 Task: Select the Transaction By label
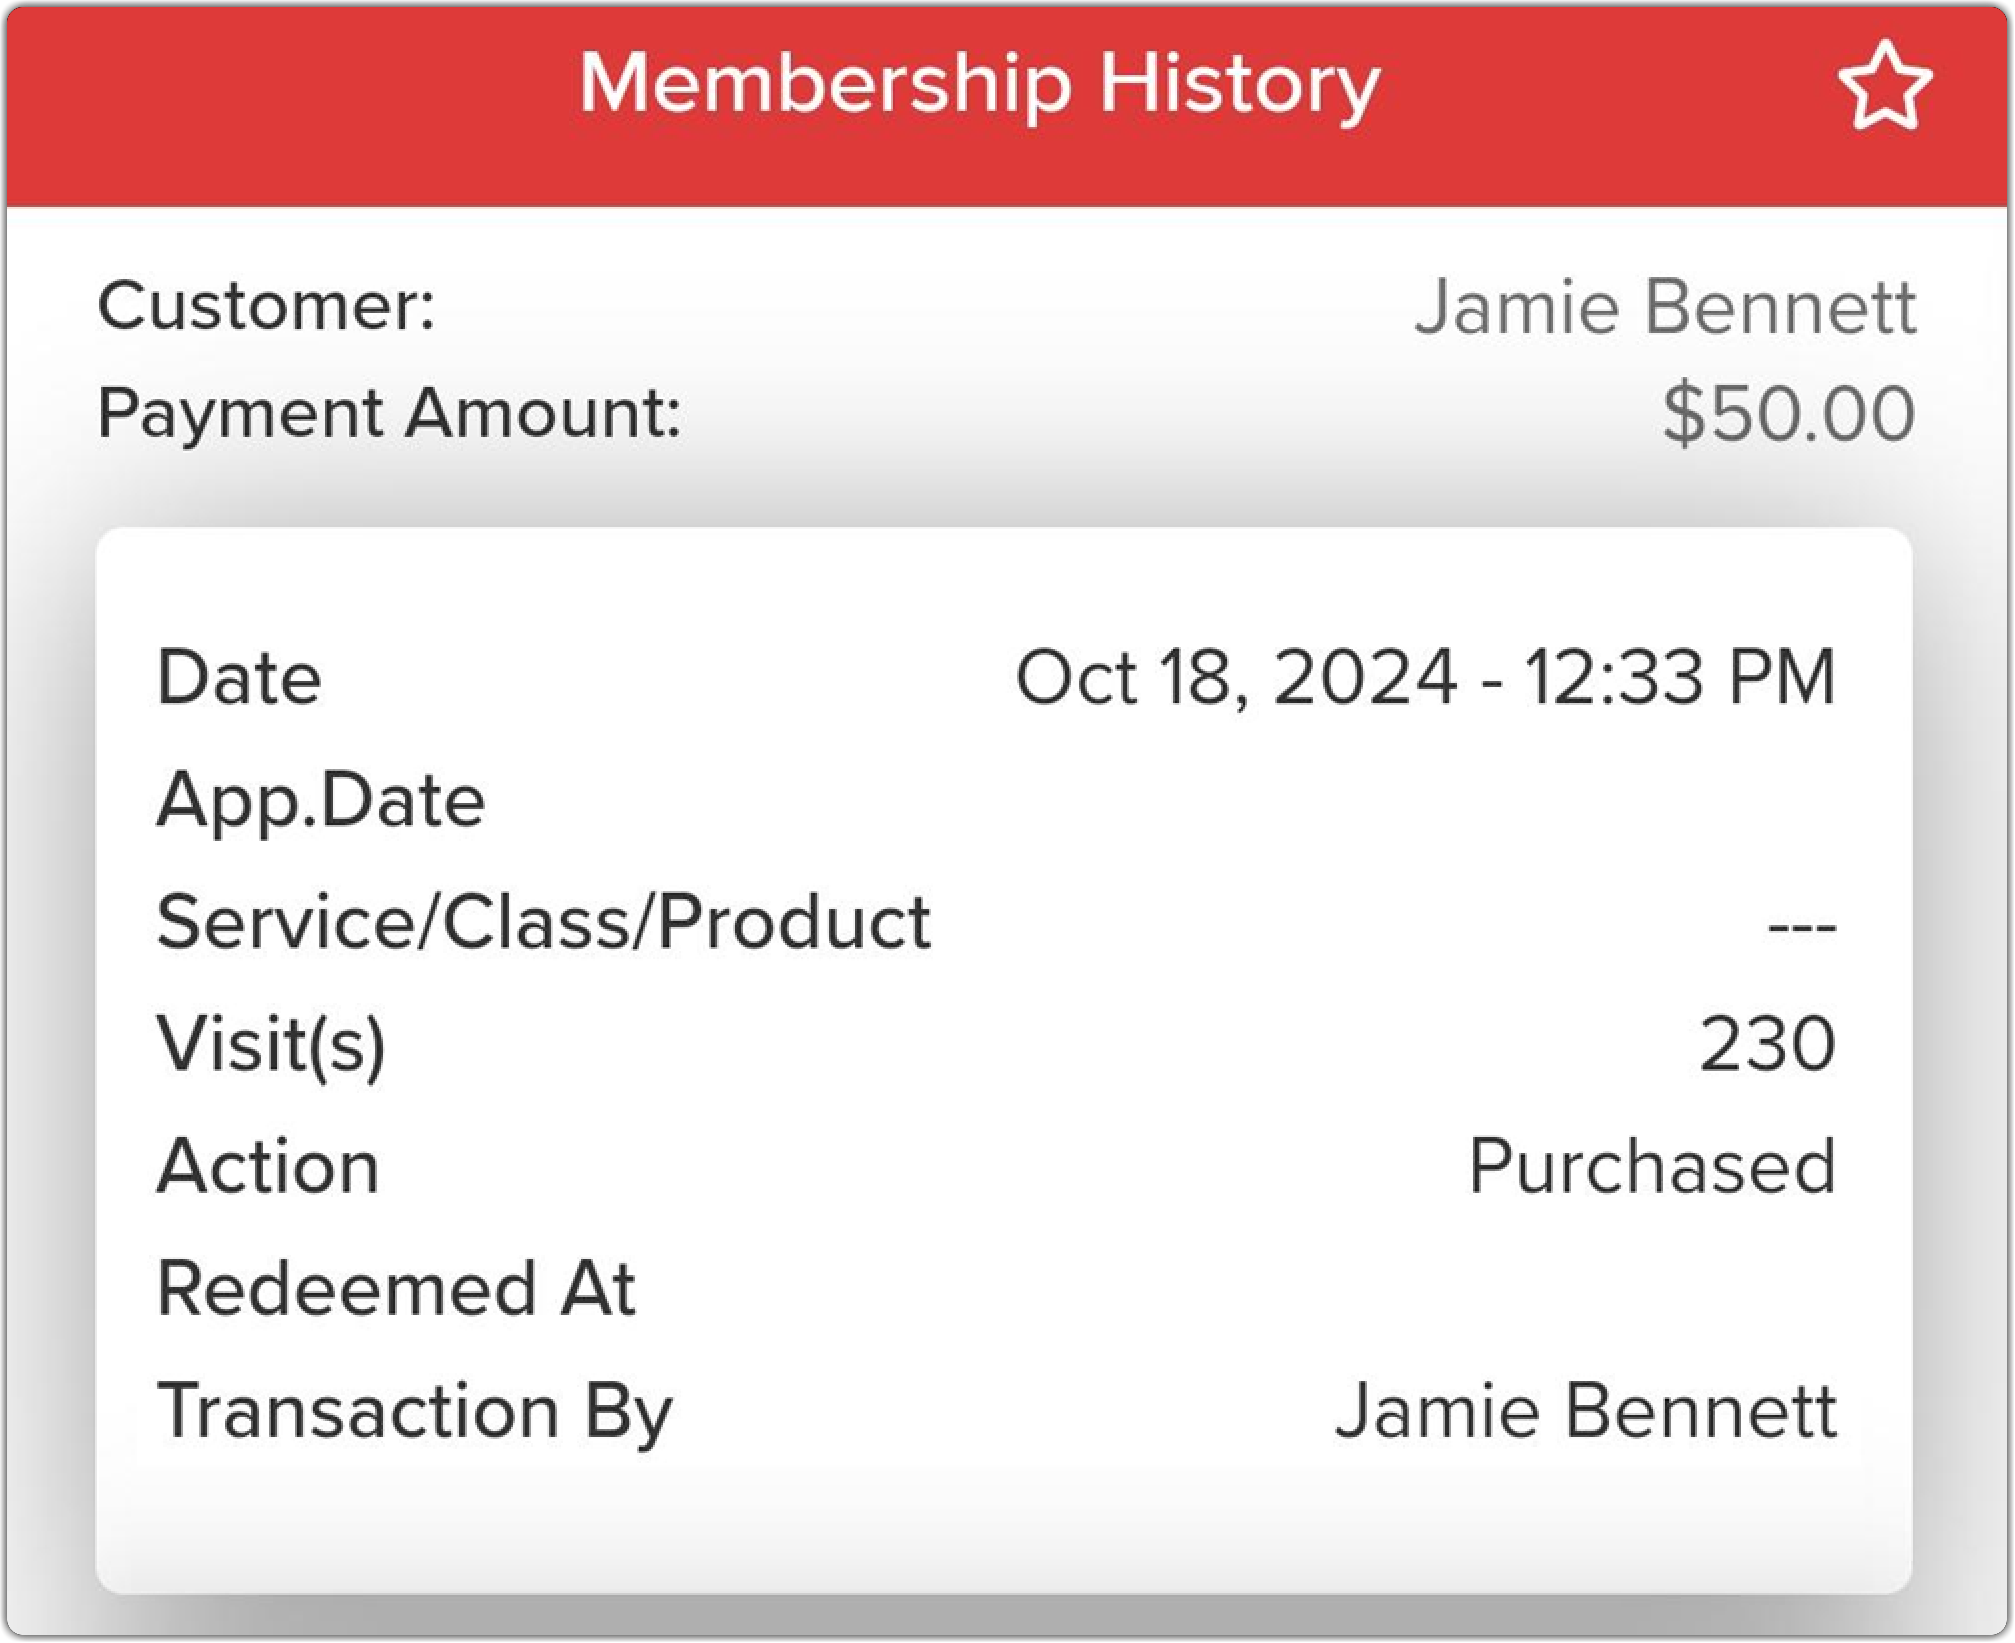(x=415, y=1411)
